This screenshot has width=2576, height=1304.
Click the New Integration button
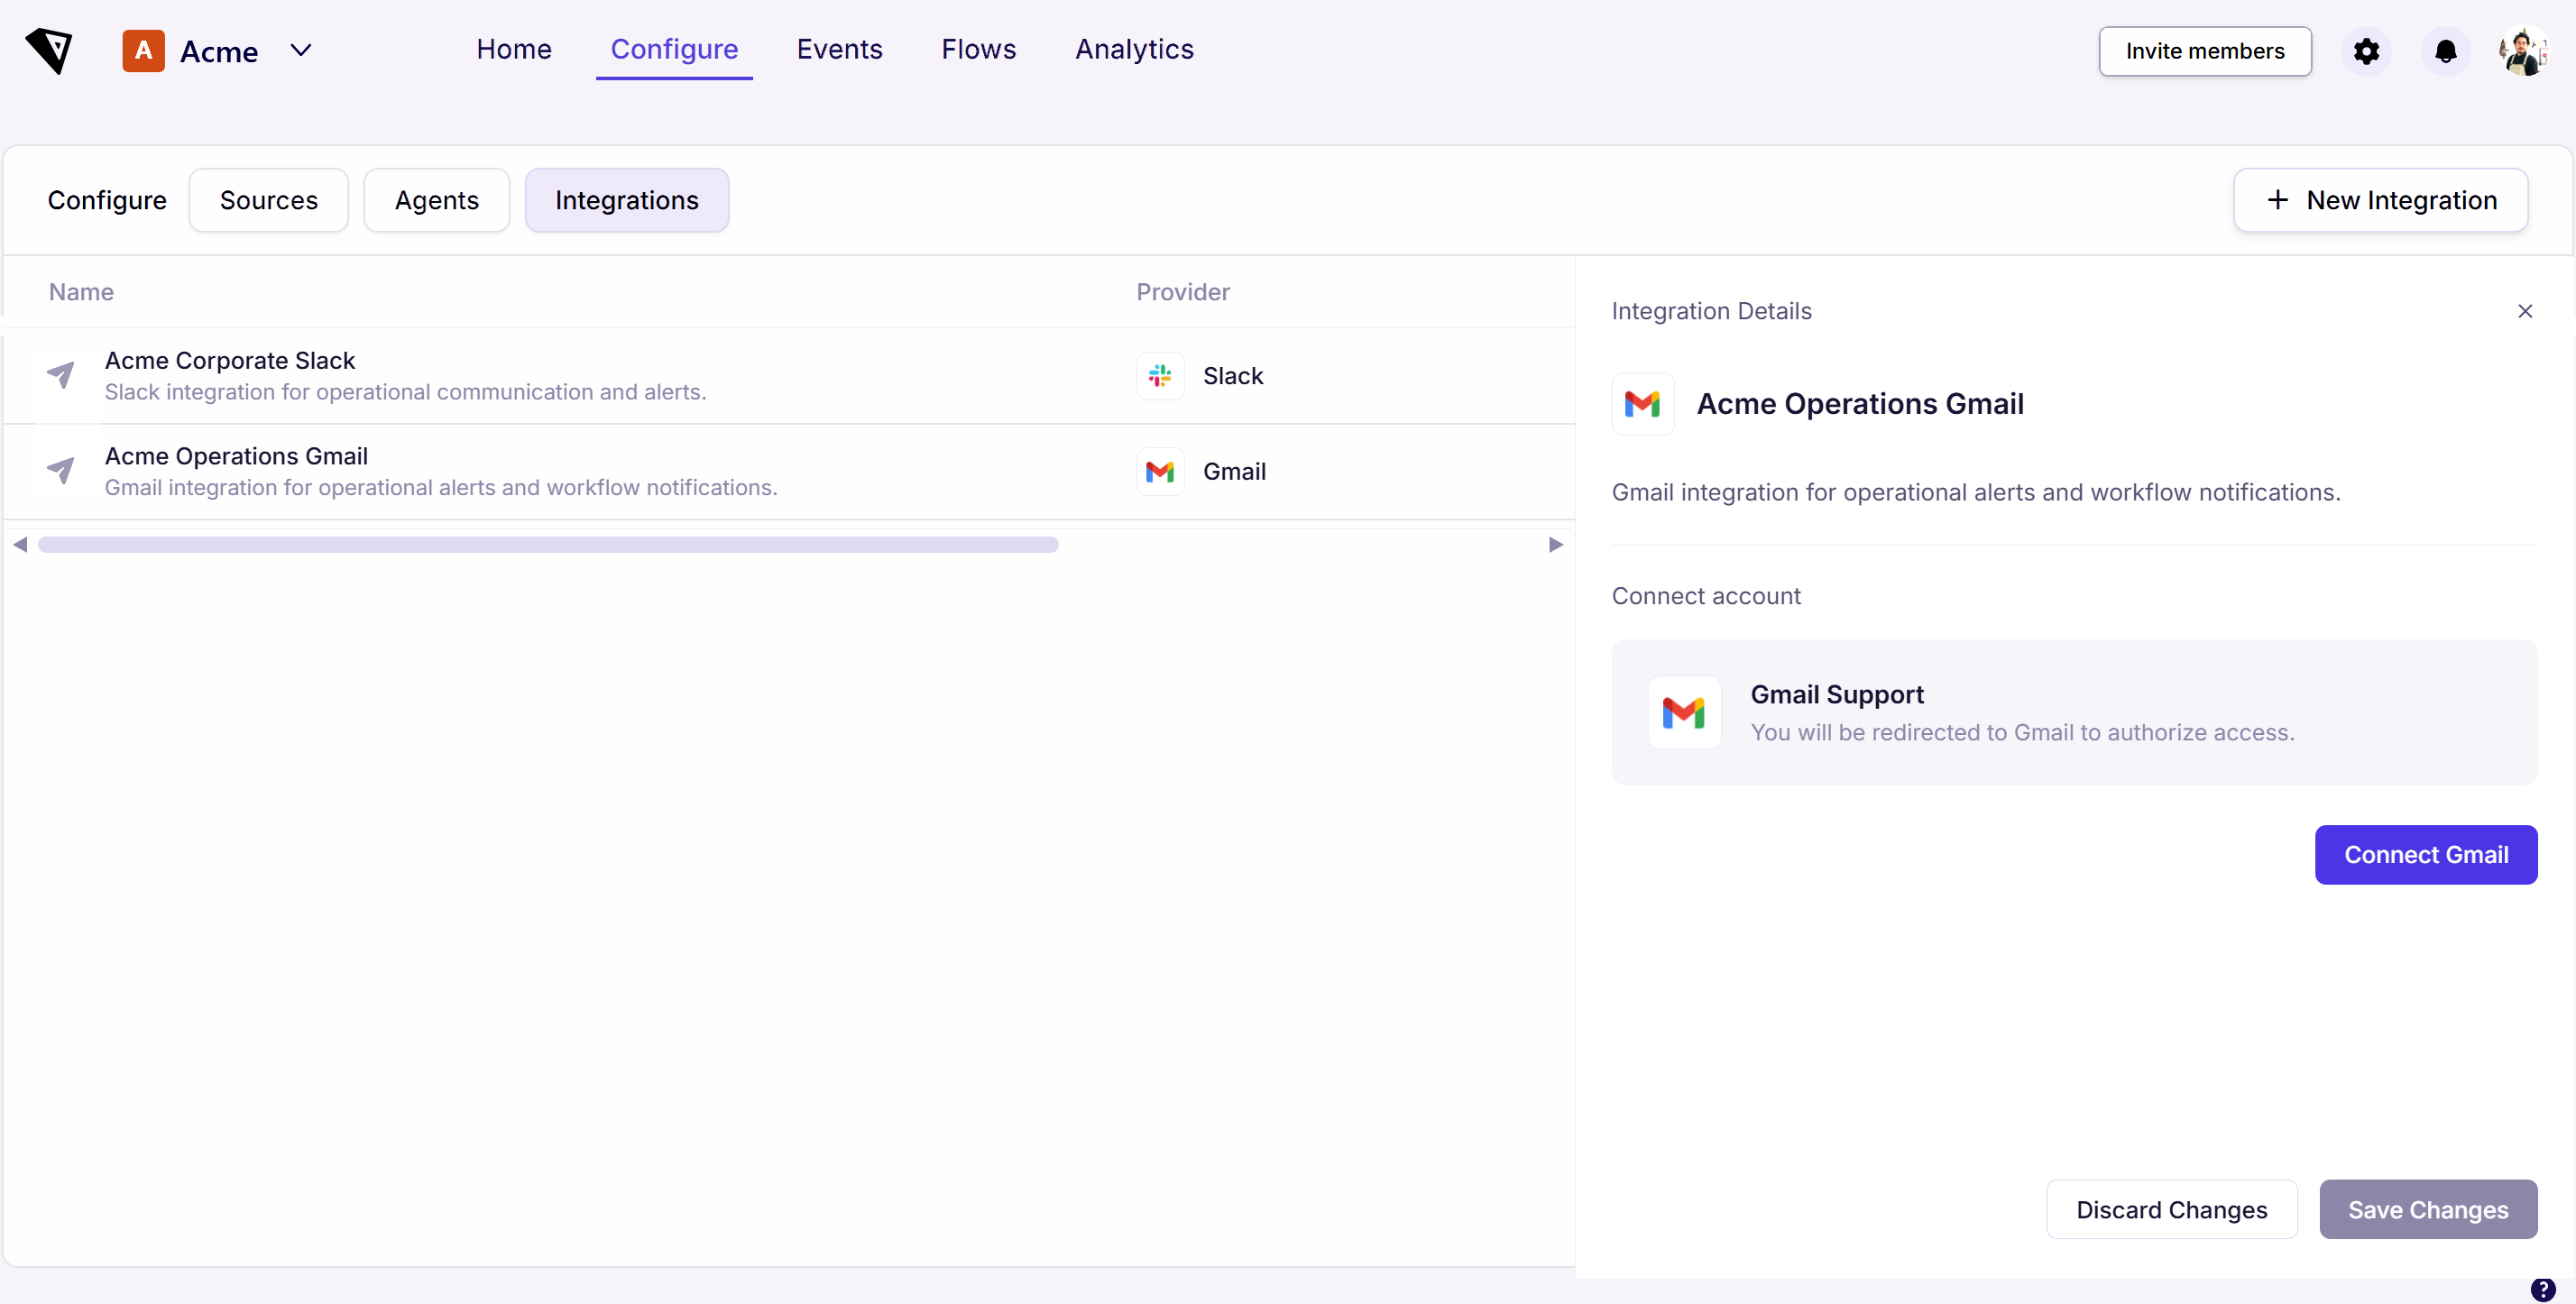[2380, 200]
